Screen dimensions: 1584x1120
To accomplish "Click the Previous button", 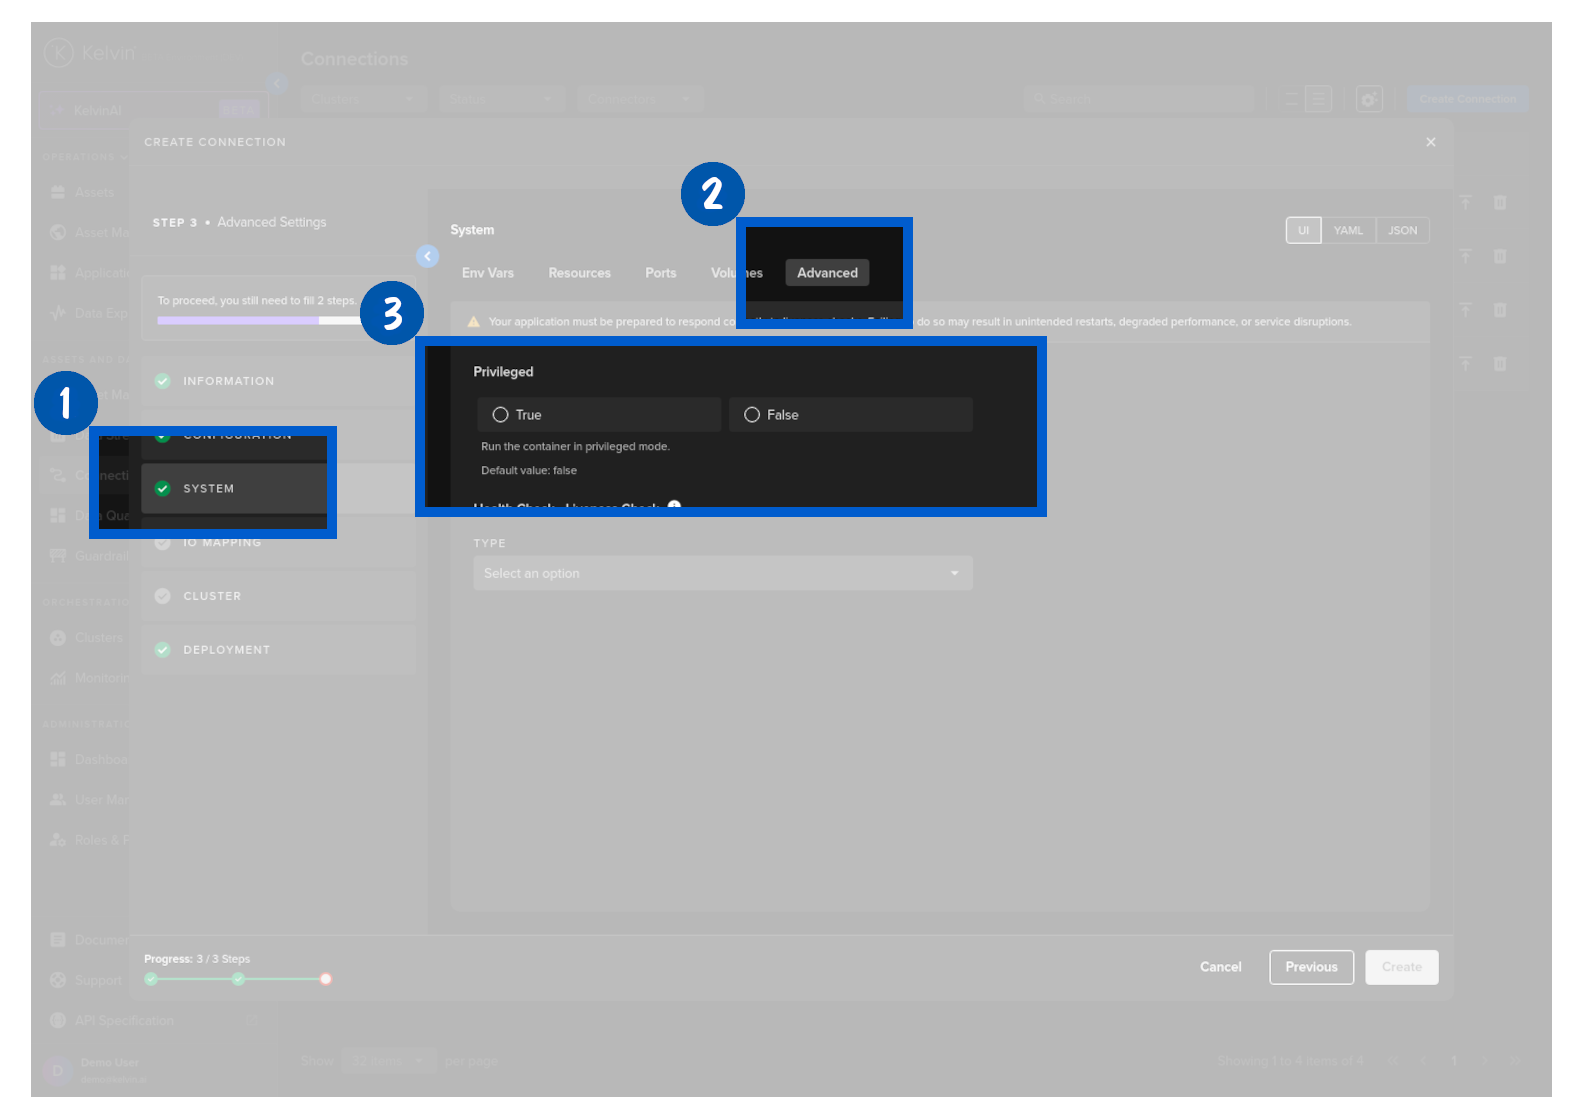I will [x=1310, y=967].
